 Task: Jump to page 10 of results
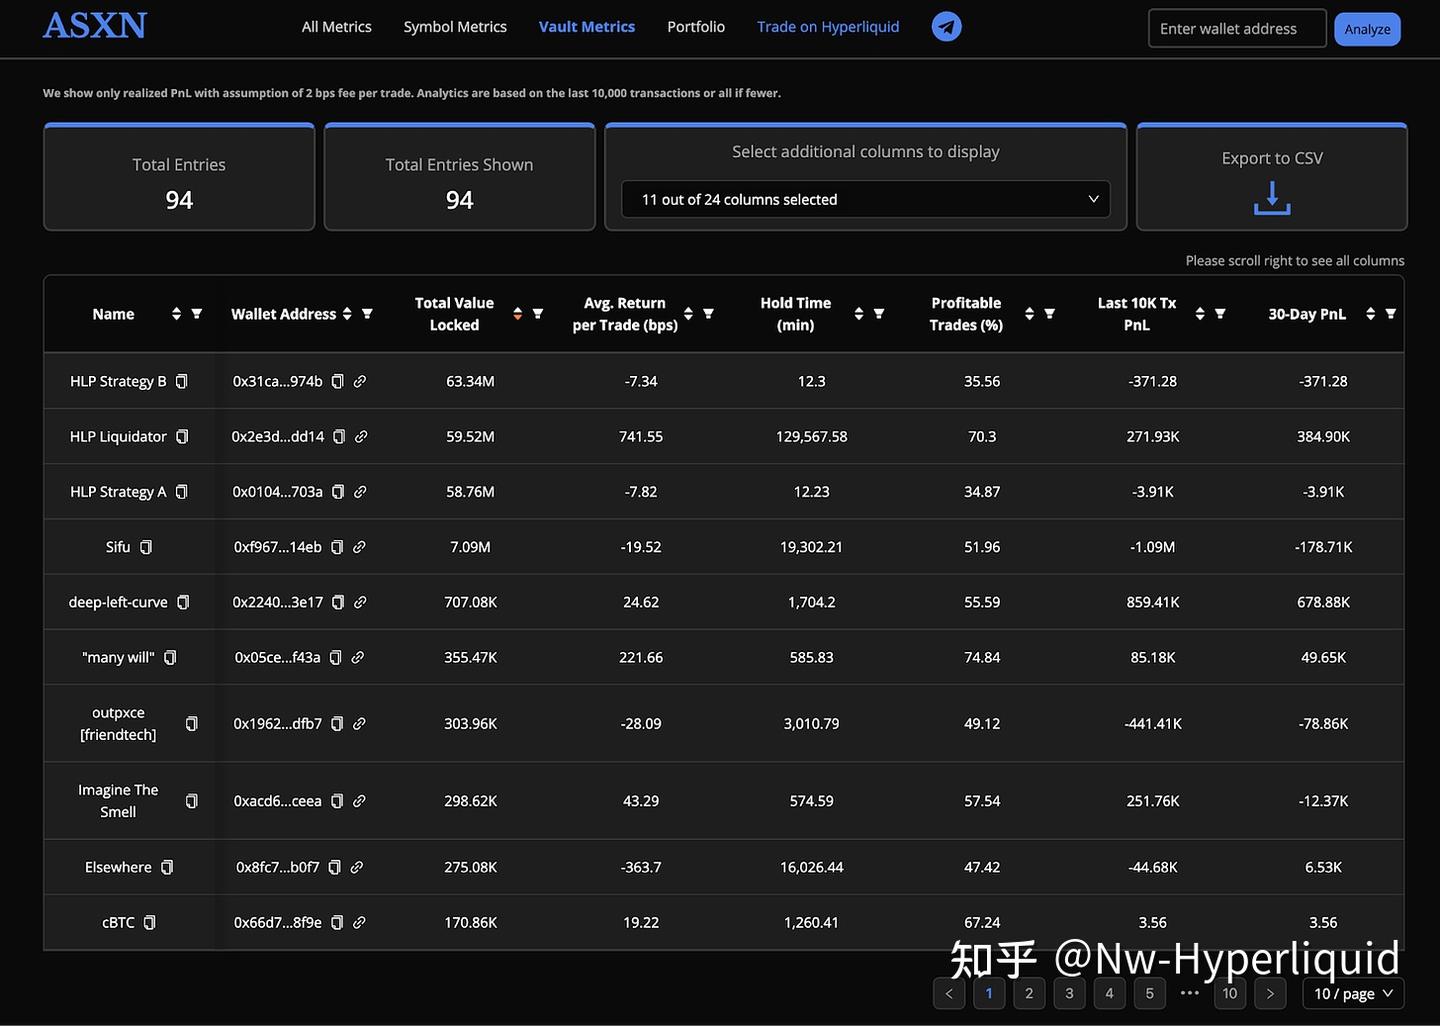(x=1230, y=993)
